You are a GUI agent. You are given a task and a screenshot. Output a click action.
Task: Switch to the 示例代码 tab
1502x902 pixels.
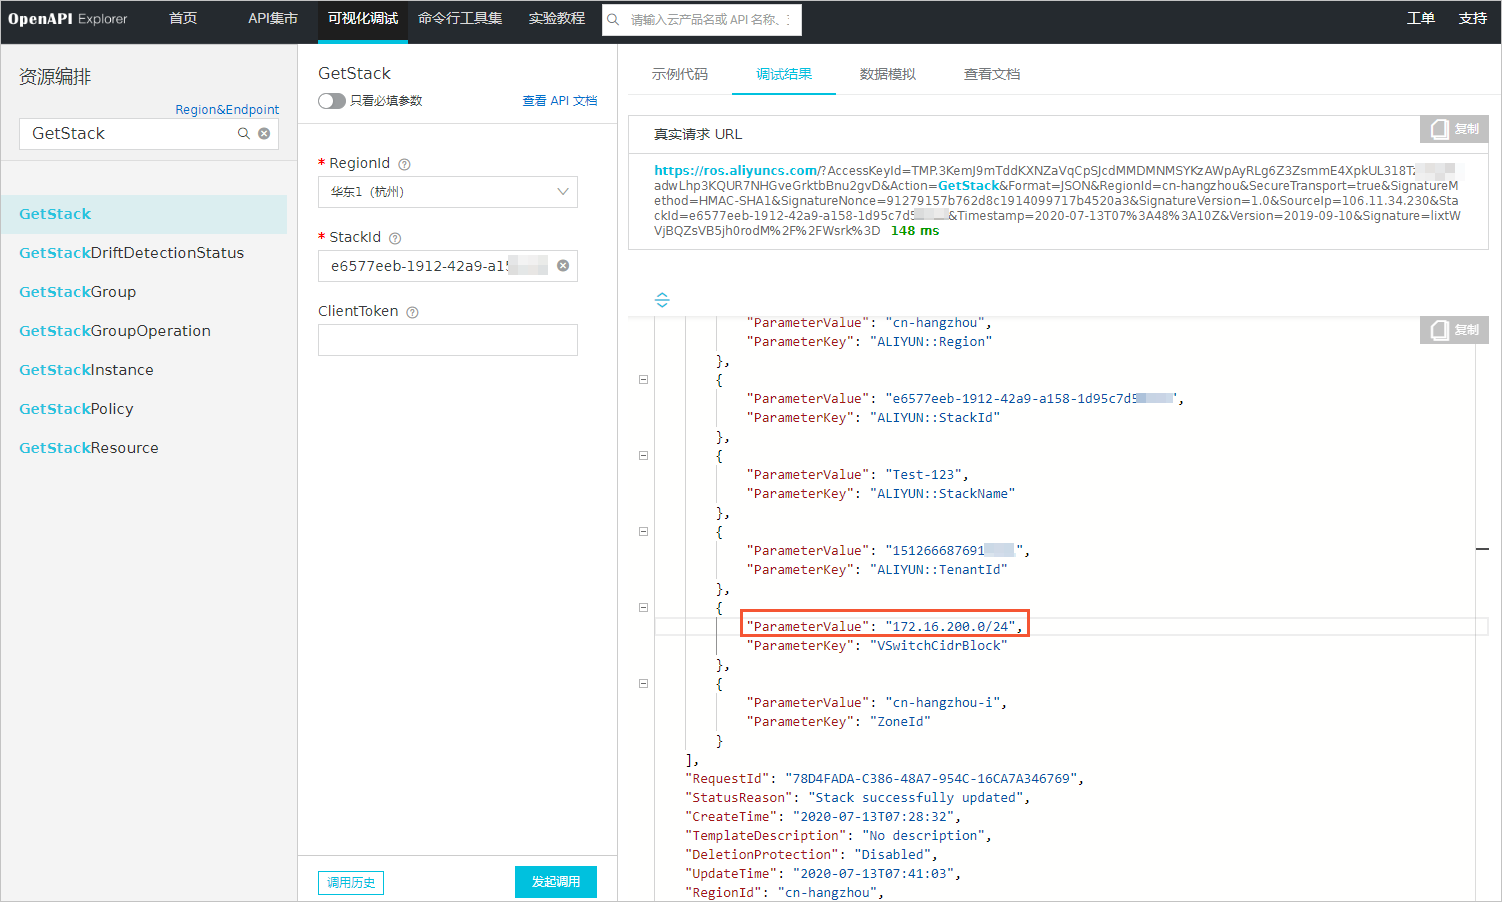coord(680,74)
